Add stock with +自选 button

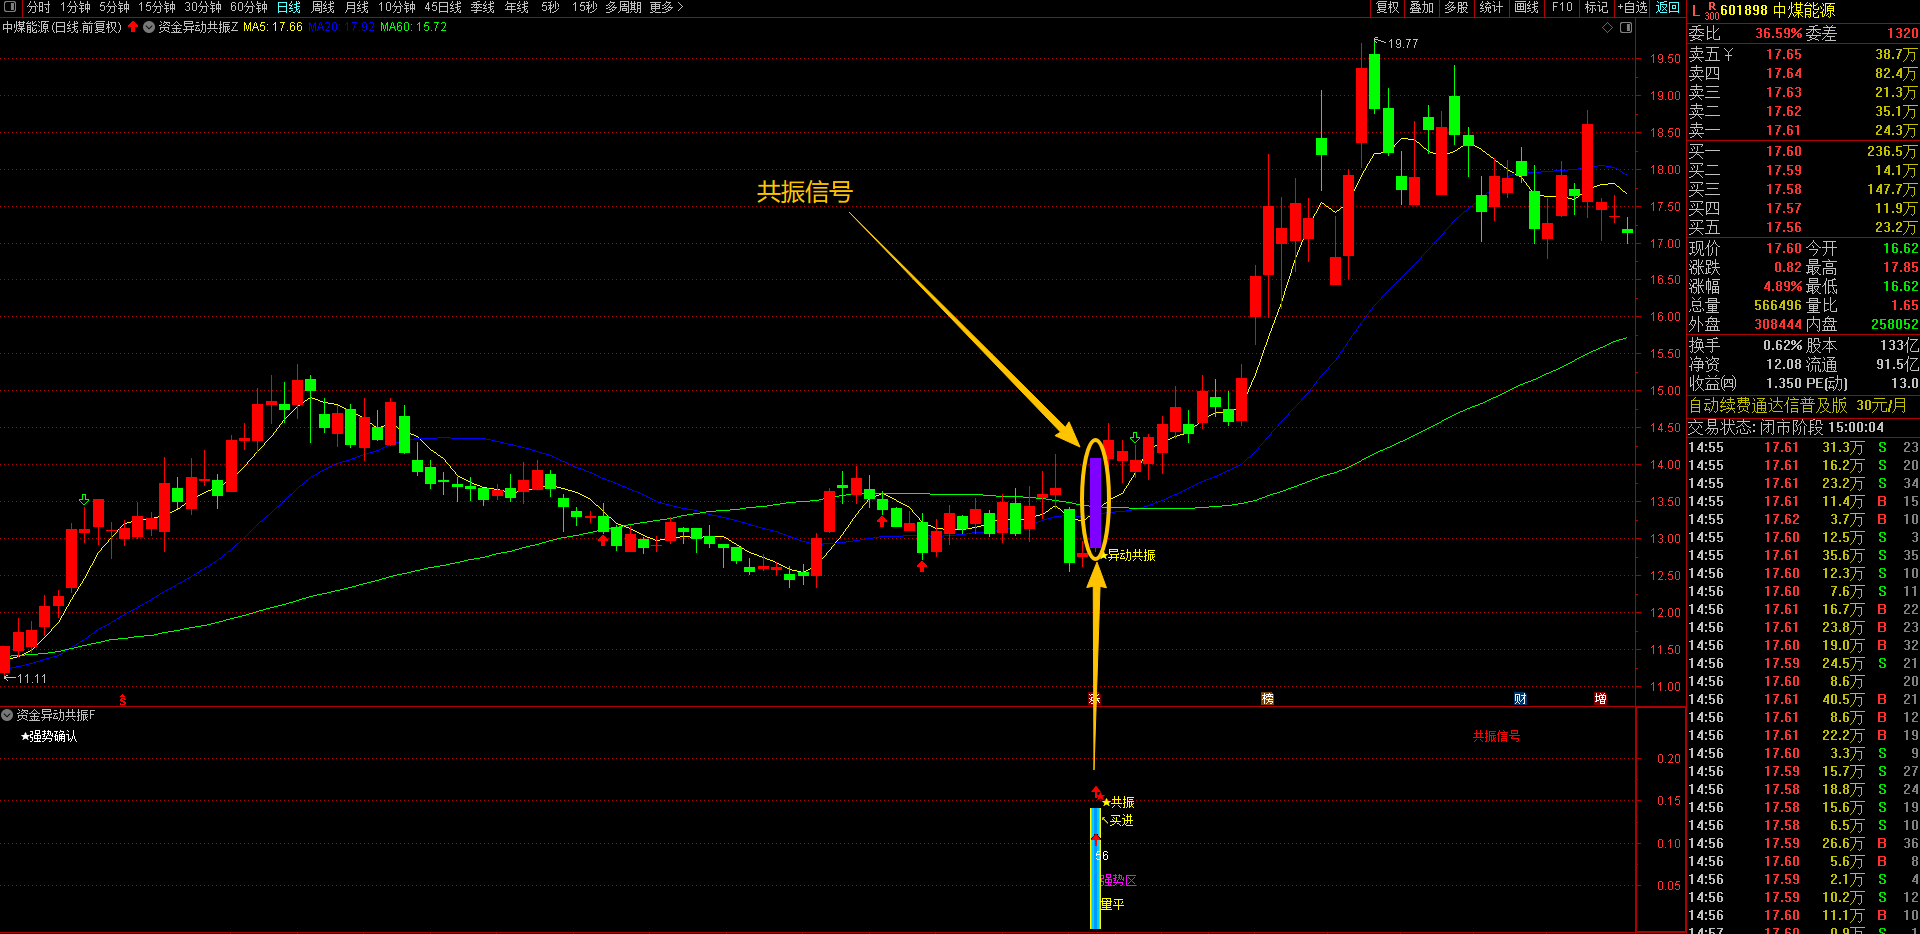tap(1633, 7)
